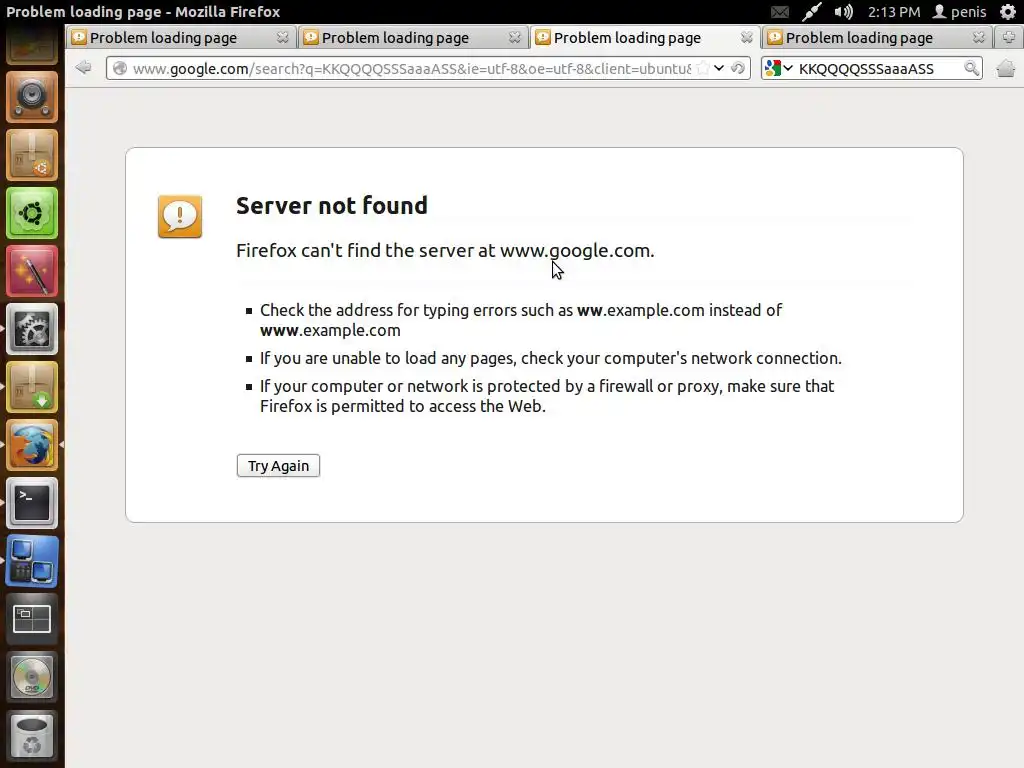Open the Trash launcher icon
The width and height of the screenshot is (1024, 768).
[32, 735]
